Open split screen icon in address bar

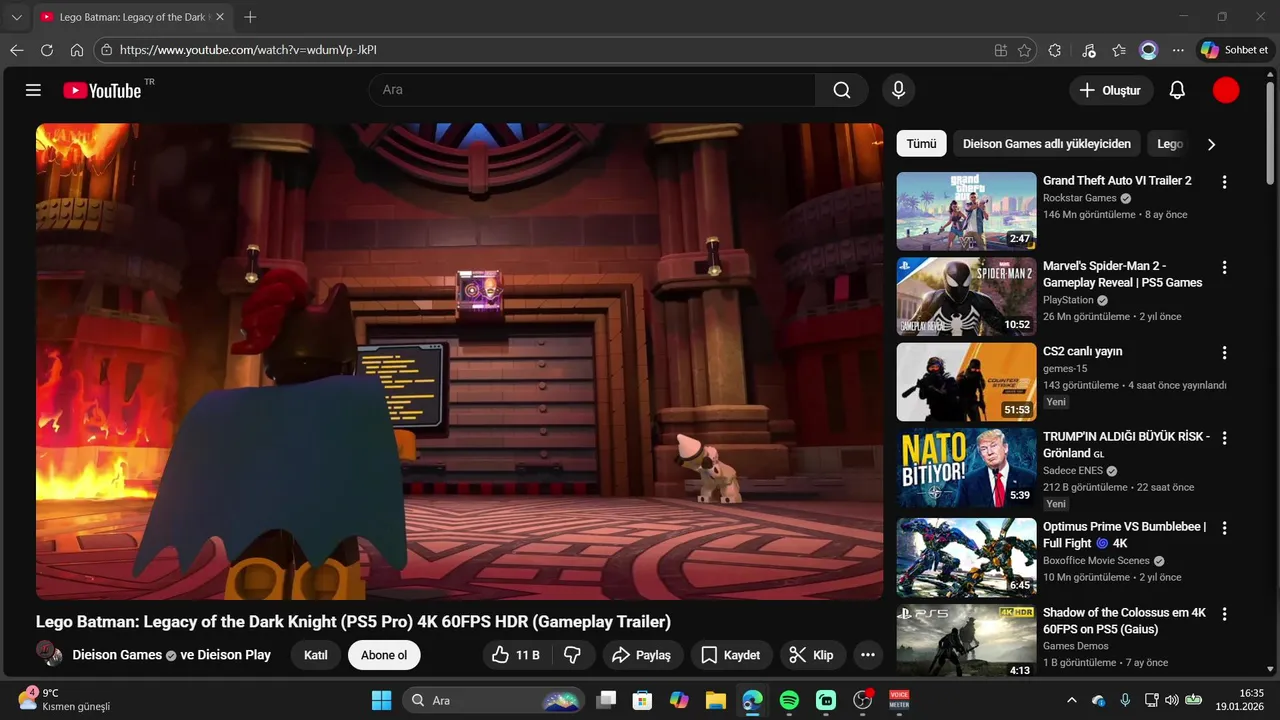pyautogui.click(x=1001, y=50)
